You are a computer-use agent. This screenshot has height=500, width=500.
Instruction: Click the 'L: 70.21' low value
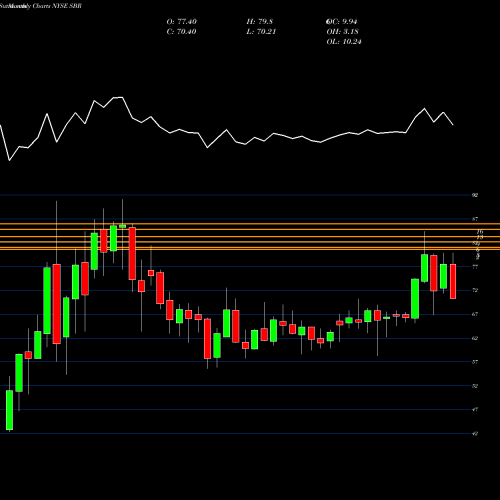261,32
